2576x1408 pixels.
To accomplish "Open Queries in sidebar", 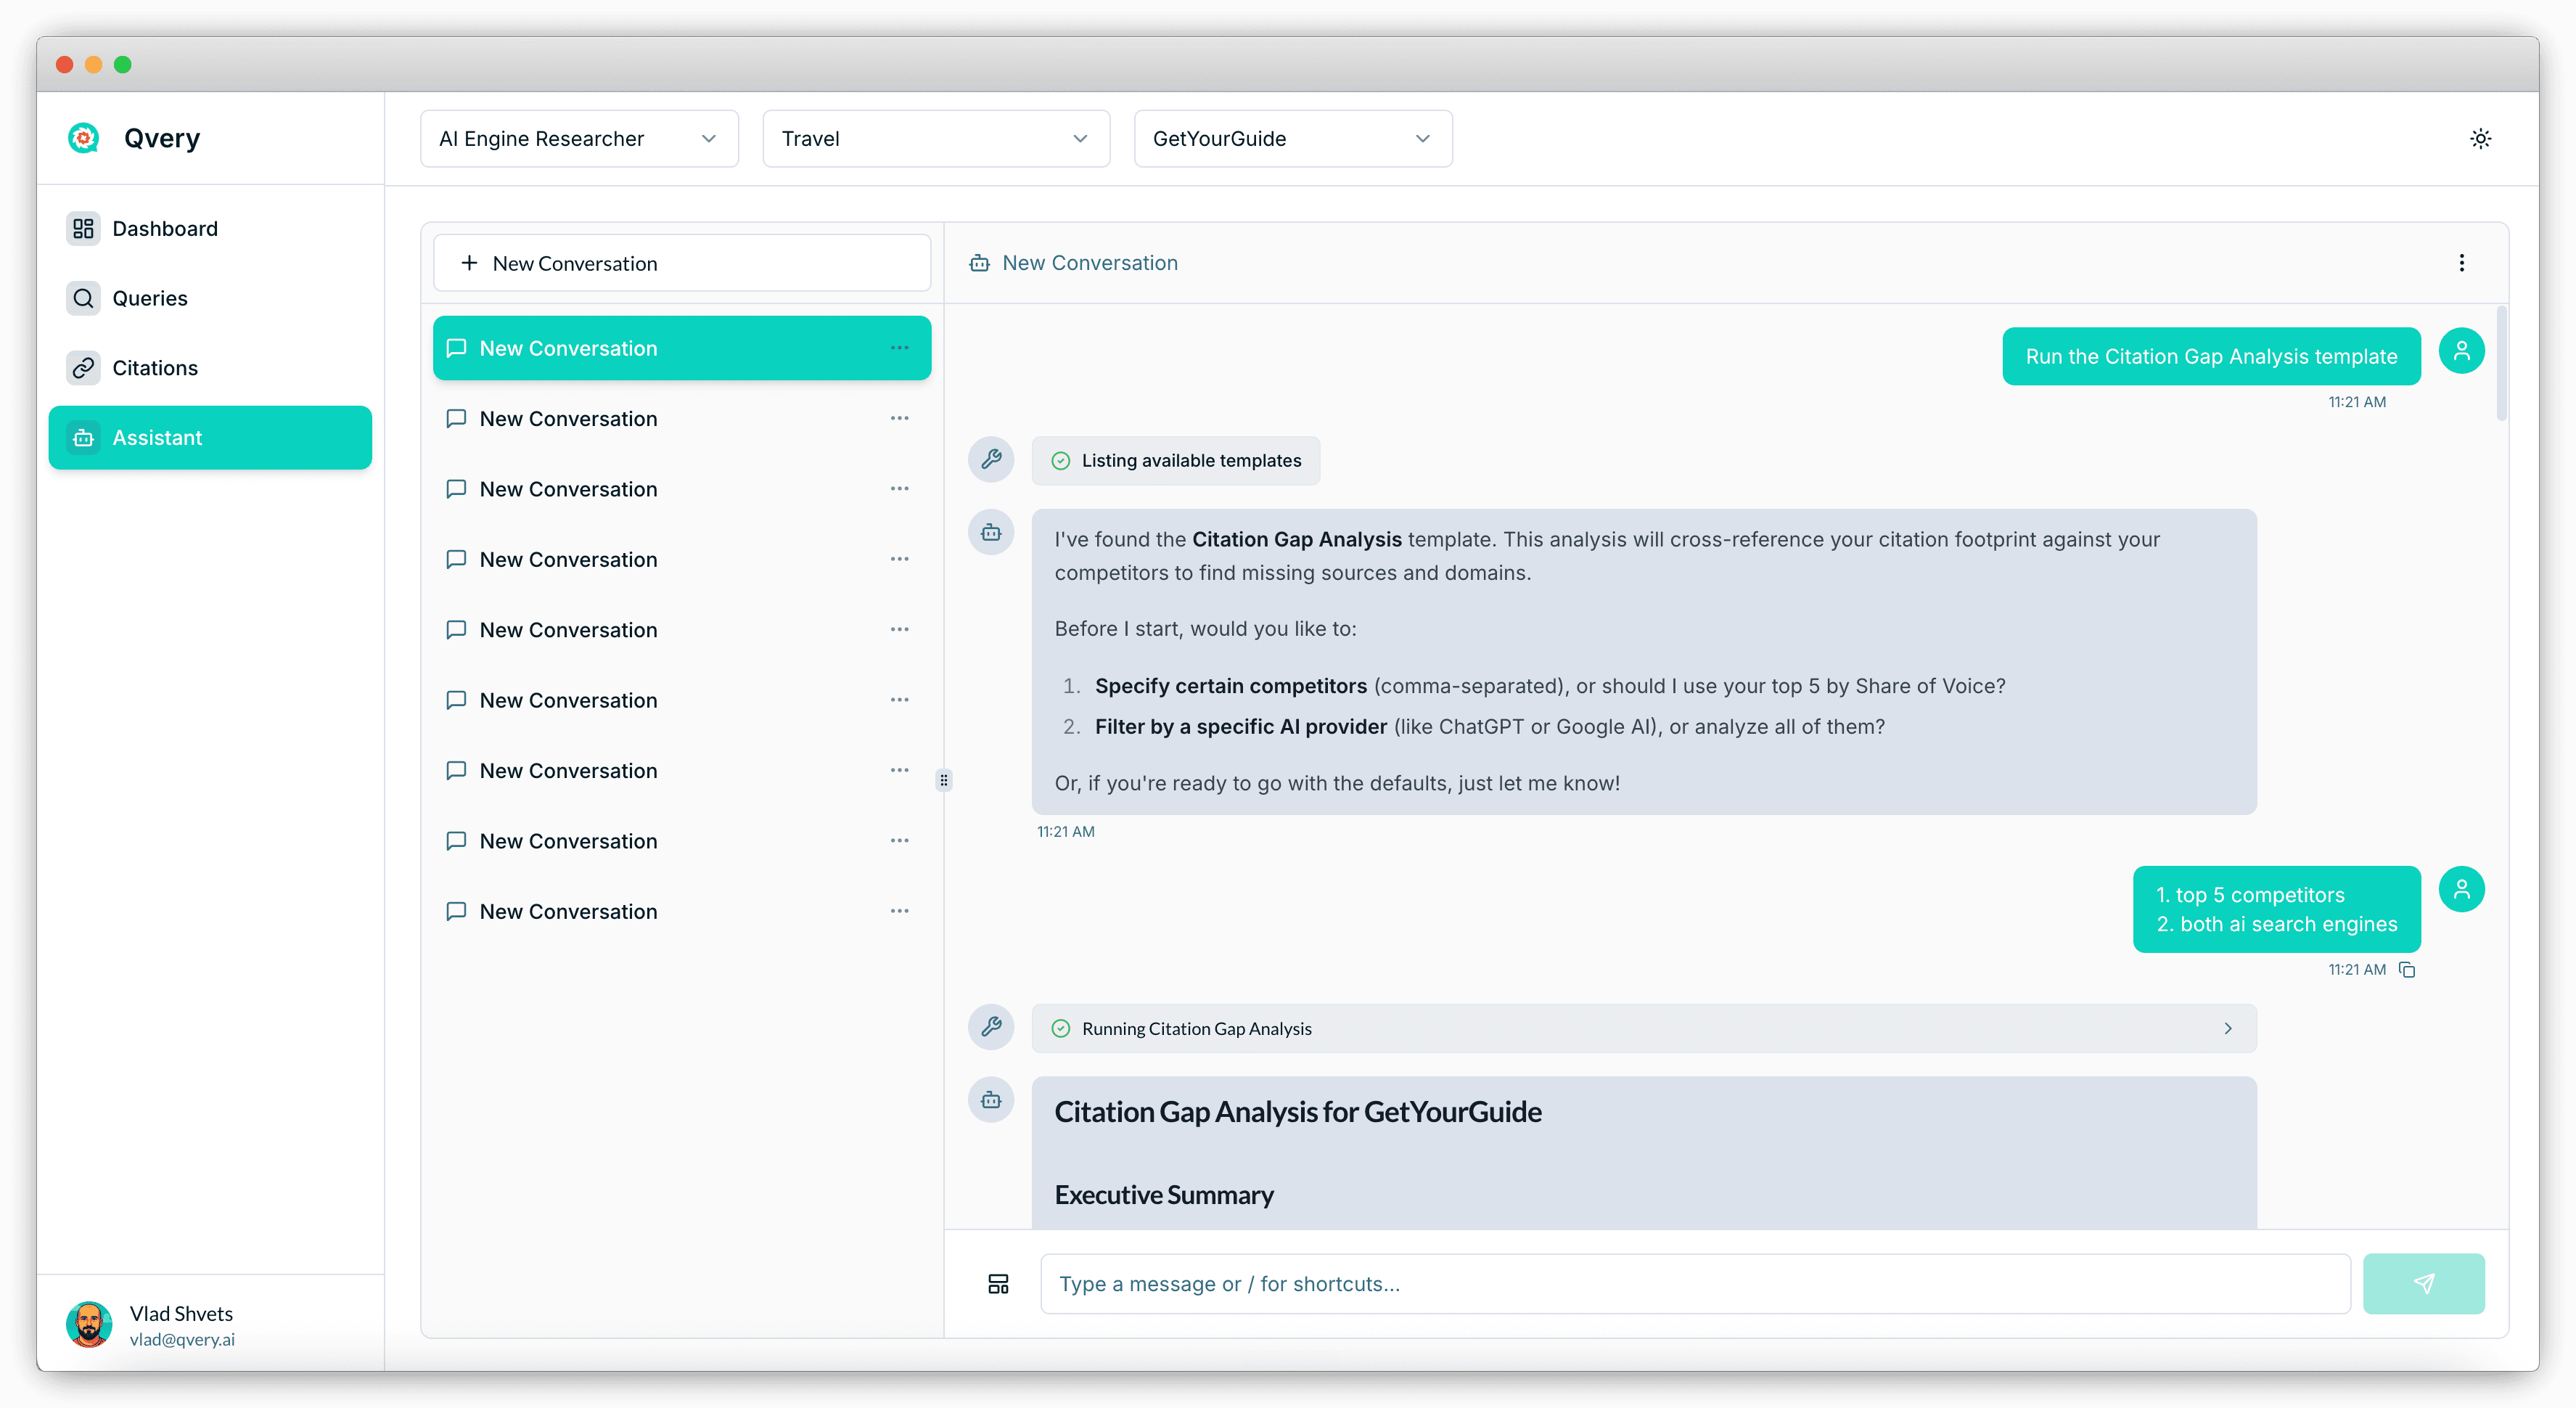I will (210, 298).
